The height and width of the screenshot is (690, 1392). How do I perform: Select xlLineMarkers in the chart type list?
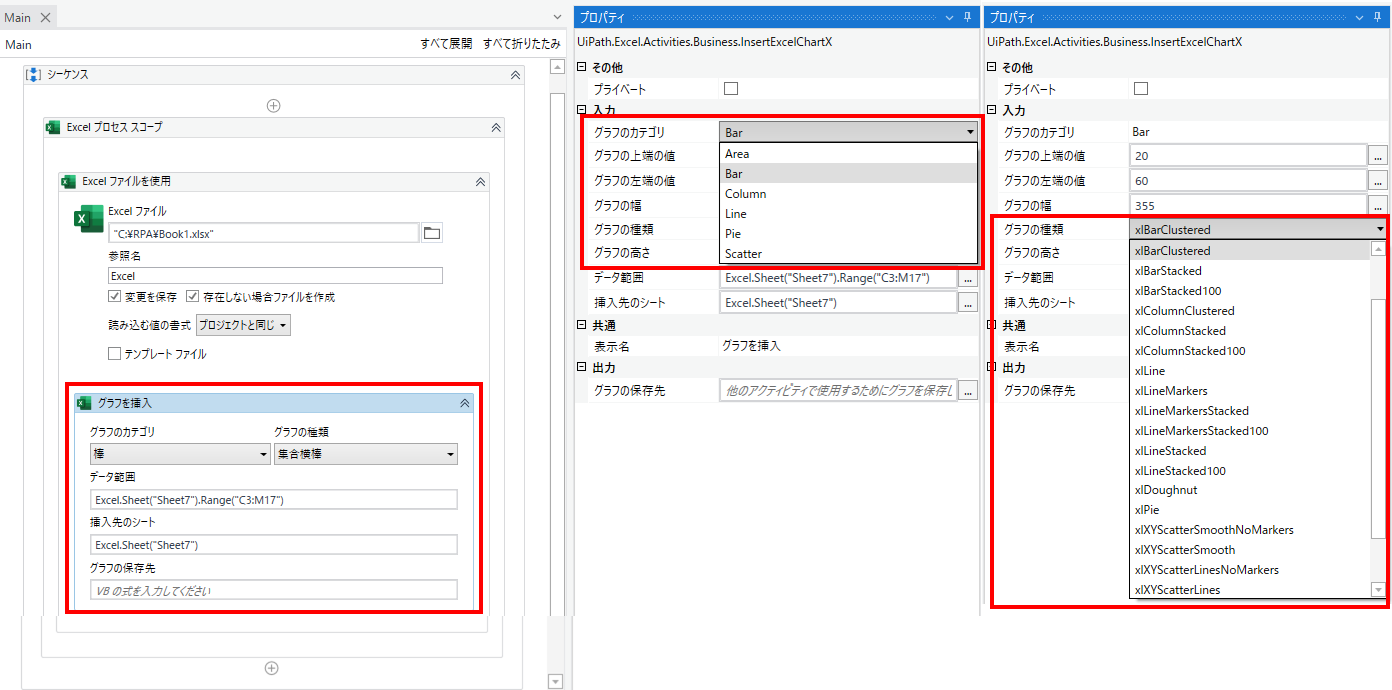(1251, 391)
